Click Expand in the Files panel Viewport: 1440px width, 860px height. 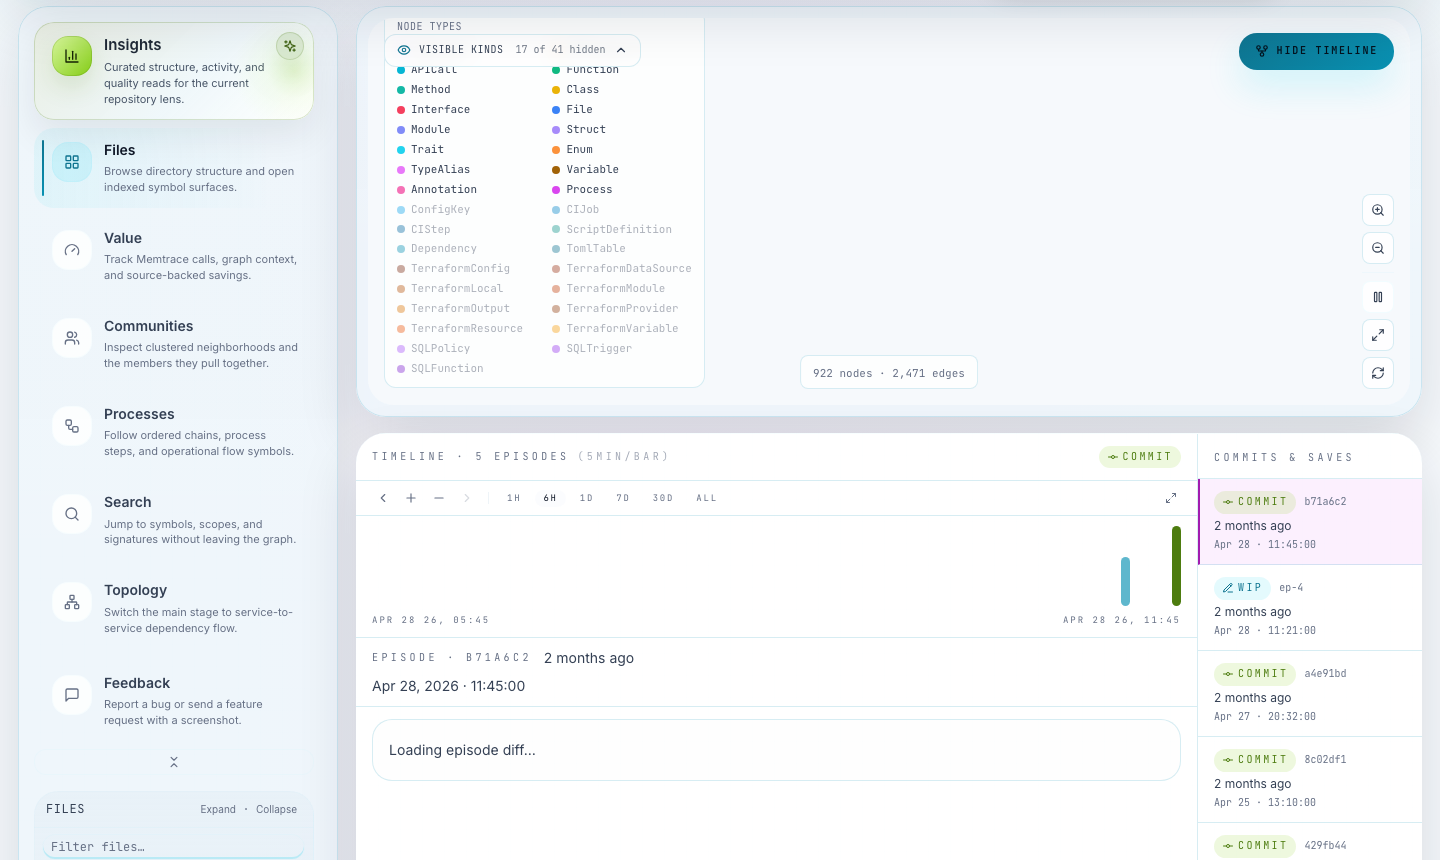tap(218, 810)
